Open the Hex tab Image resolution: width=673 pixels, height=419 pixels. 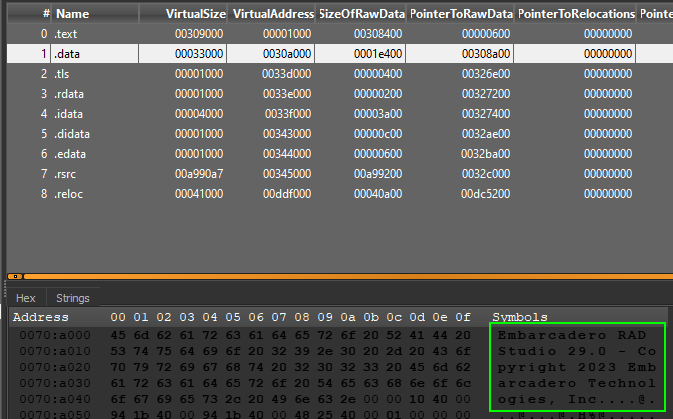coord(26,298)
